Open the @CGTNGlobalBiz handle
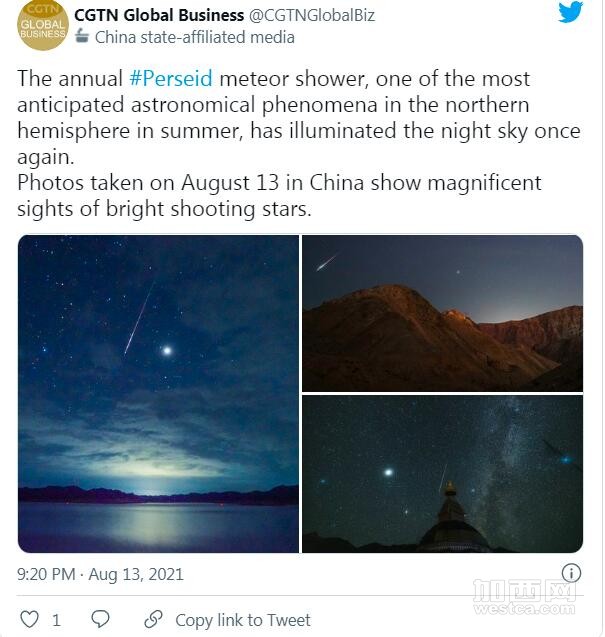This screenshot has width=605, height=637. [x=312, y=15]
